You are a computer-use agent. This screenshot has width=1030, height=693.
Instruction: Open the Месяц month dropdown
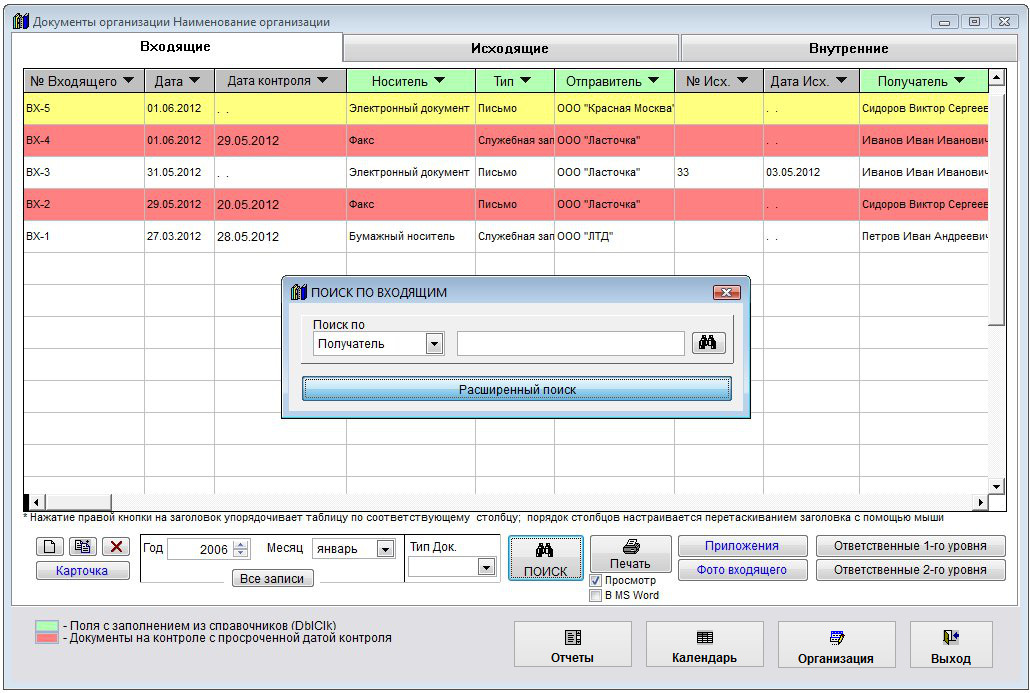385,549
